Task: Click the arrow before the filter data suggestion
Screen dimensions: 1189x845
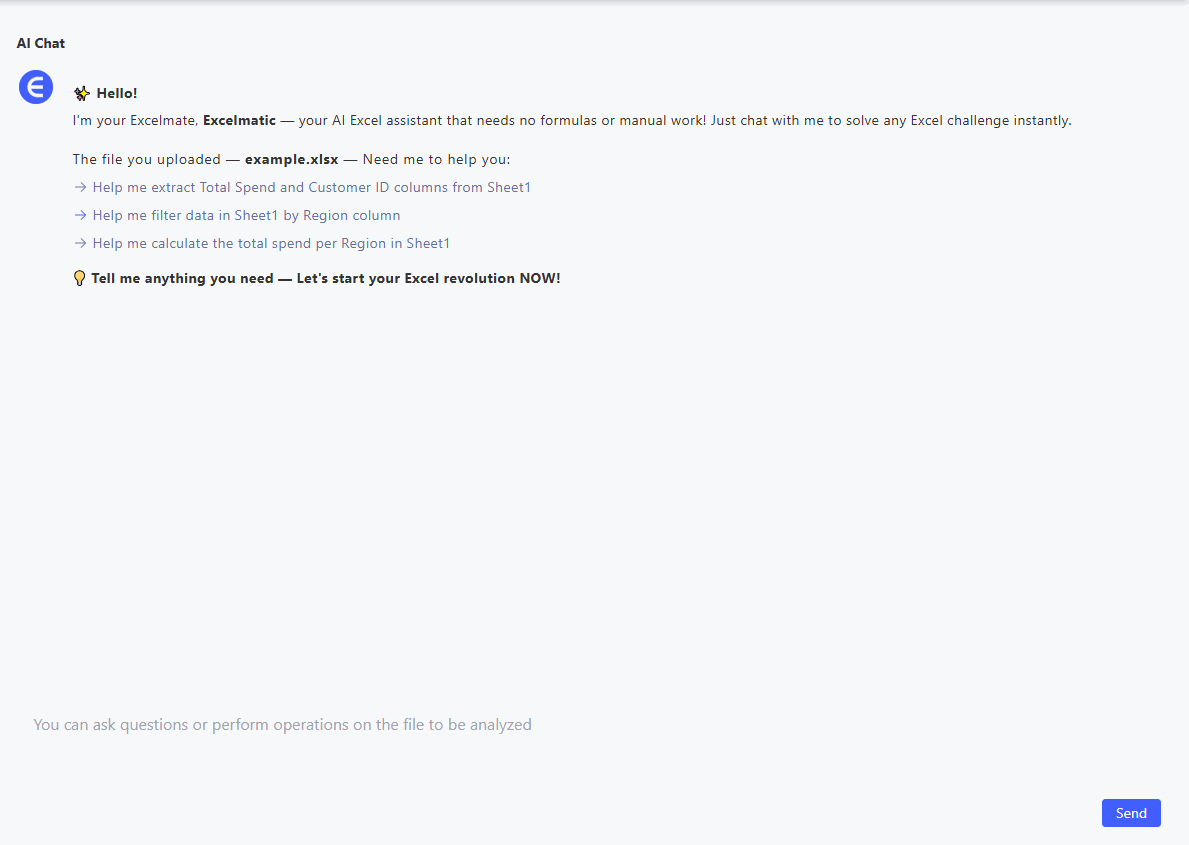Action: 80,215
